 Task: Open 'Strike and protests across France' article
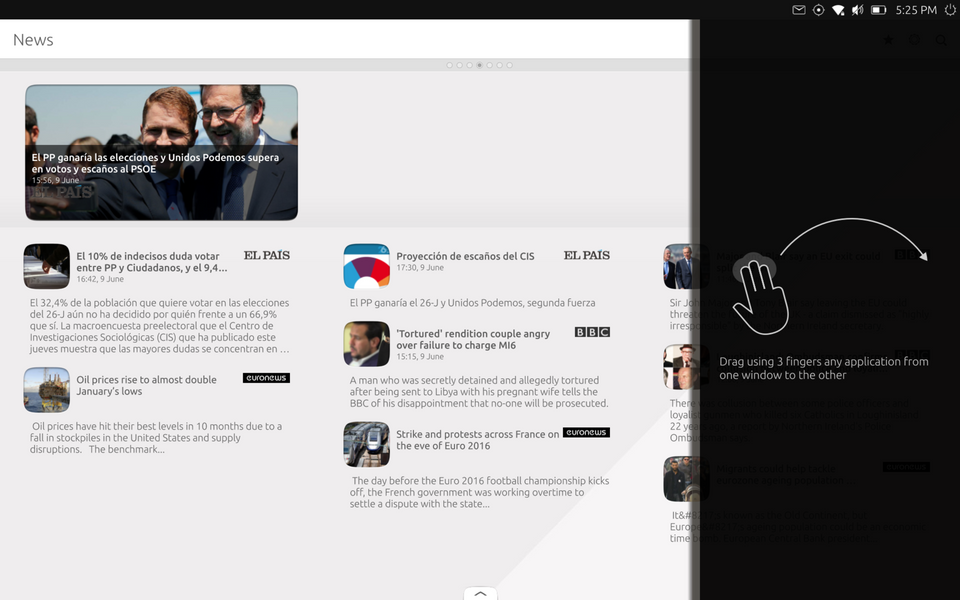477,440
